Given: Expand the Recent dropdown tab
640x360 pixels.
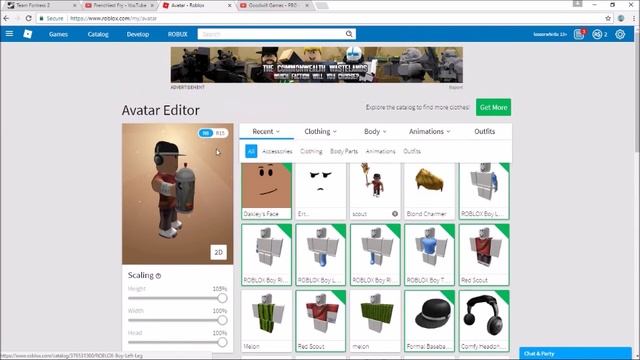Looking at the screenshot, I should click(266, 131).
